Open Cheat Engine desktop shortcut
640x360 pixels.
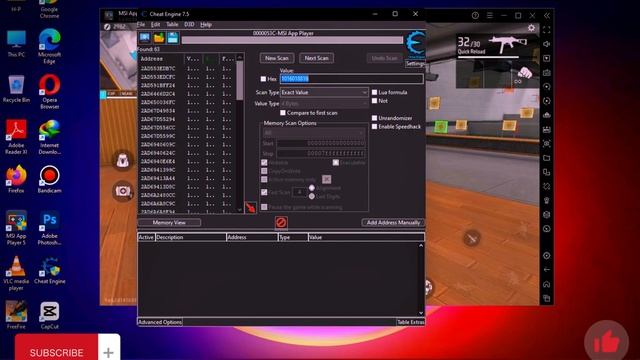tap(50, 270)
